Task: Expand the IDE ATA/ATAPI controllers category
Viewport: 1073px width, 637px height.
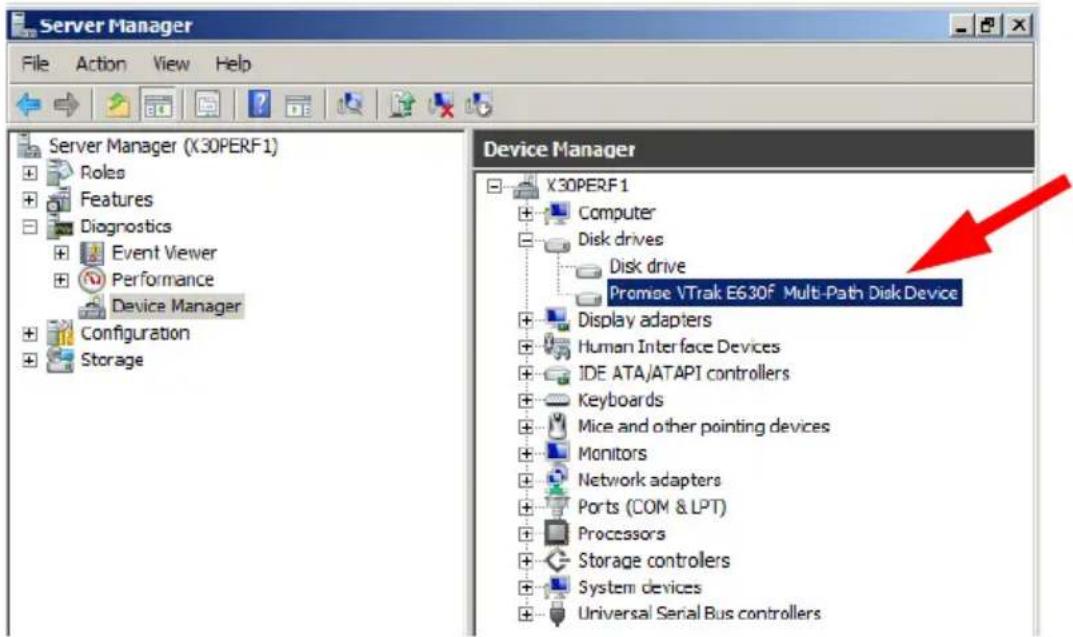Action: pos(526,374)
